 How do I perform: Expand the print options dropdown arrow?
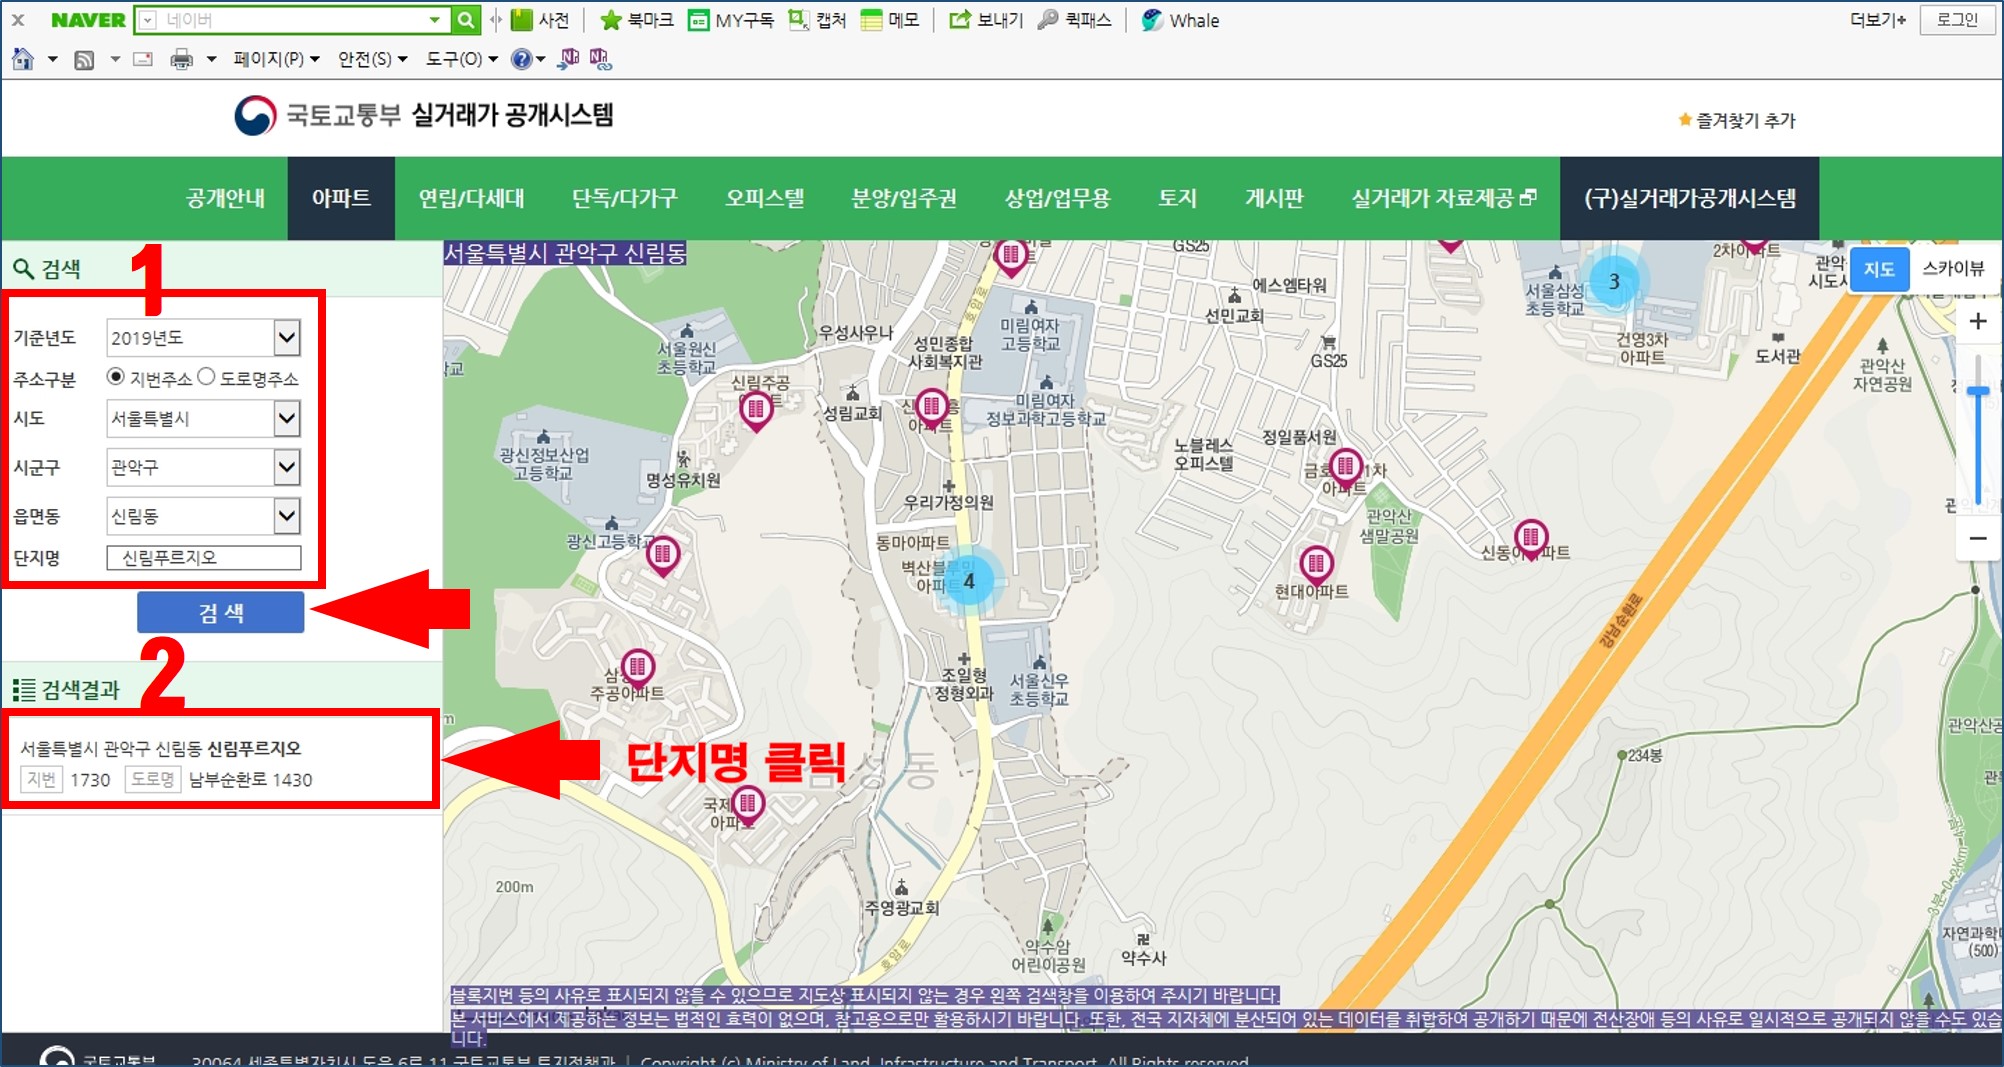coord(211,60)
